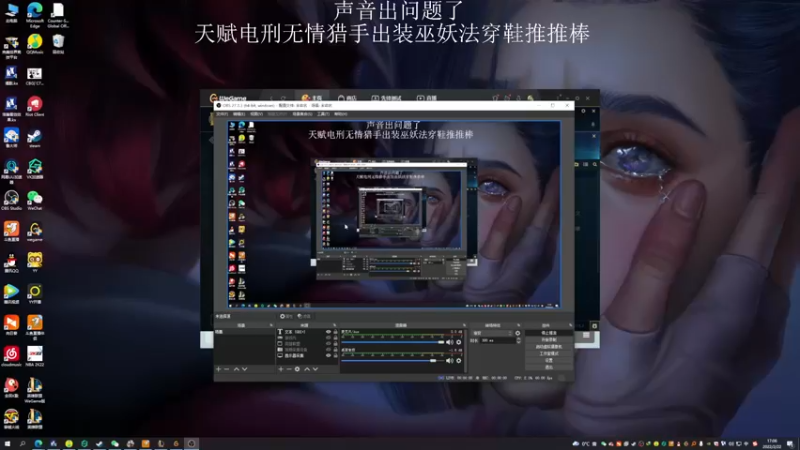Click the Desktop Audio volume slider
800x450 pixels.
click(x=393, y=360)
